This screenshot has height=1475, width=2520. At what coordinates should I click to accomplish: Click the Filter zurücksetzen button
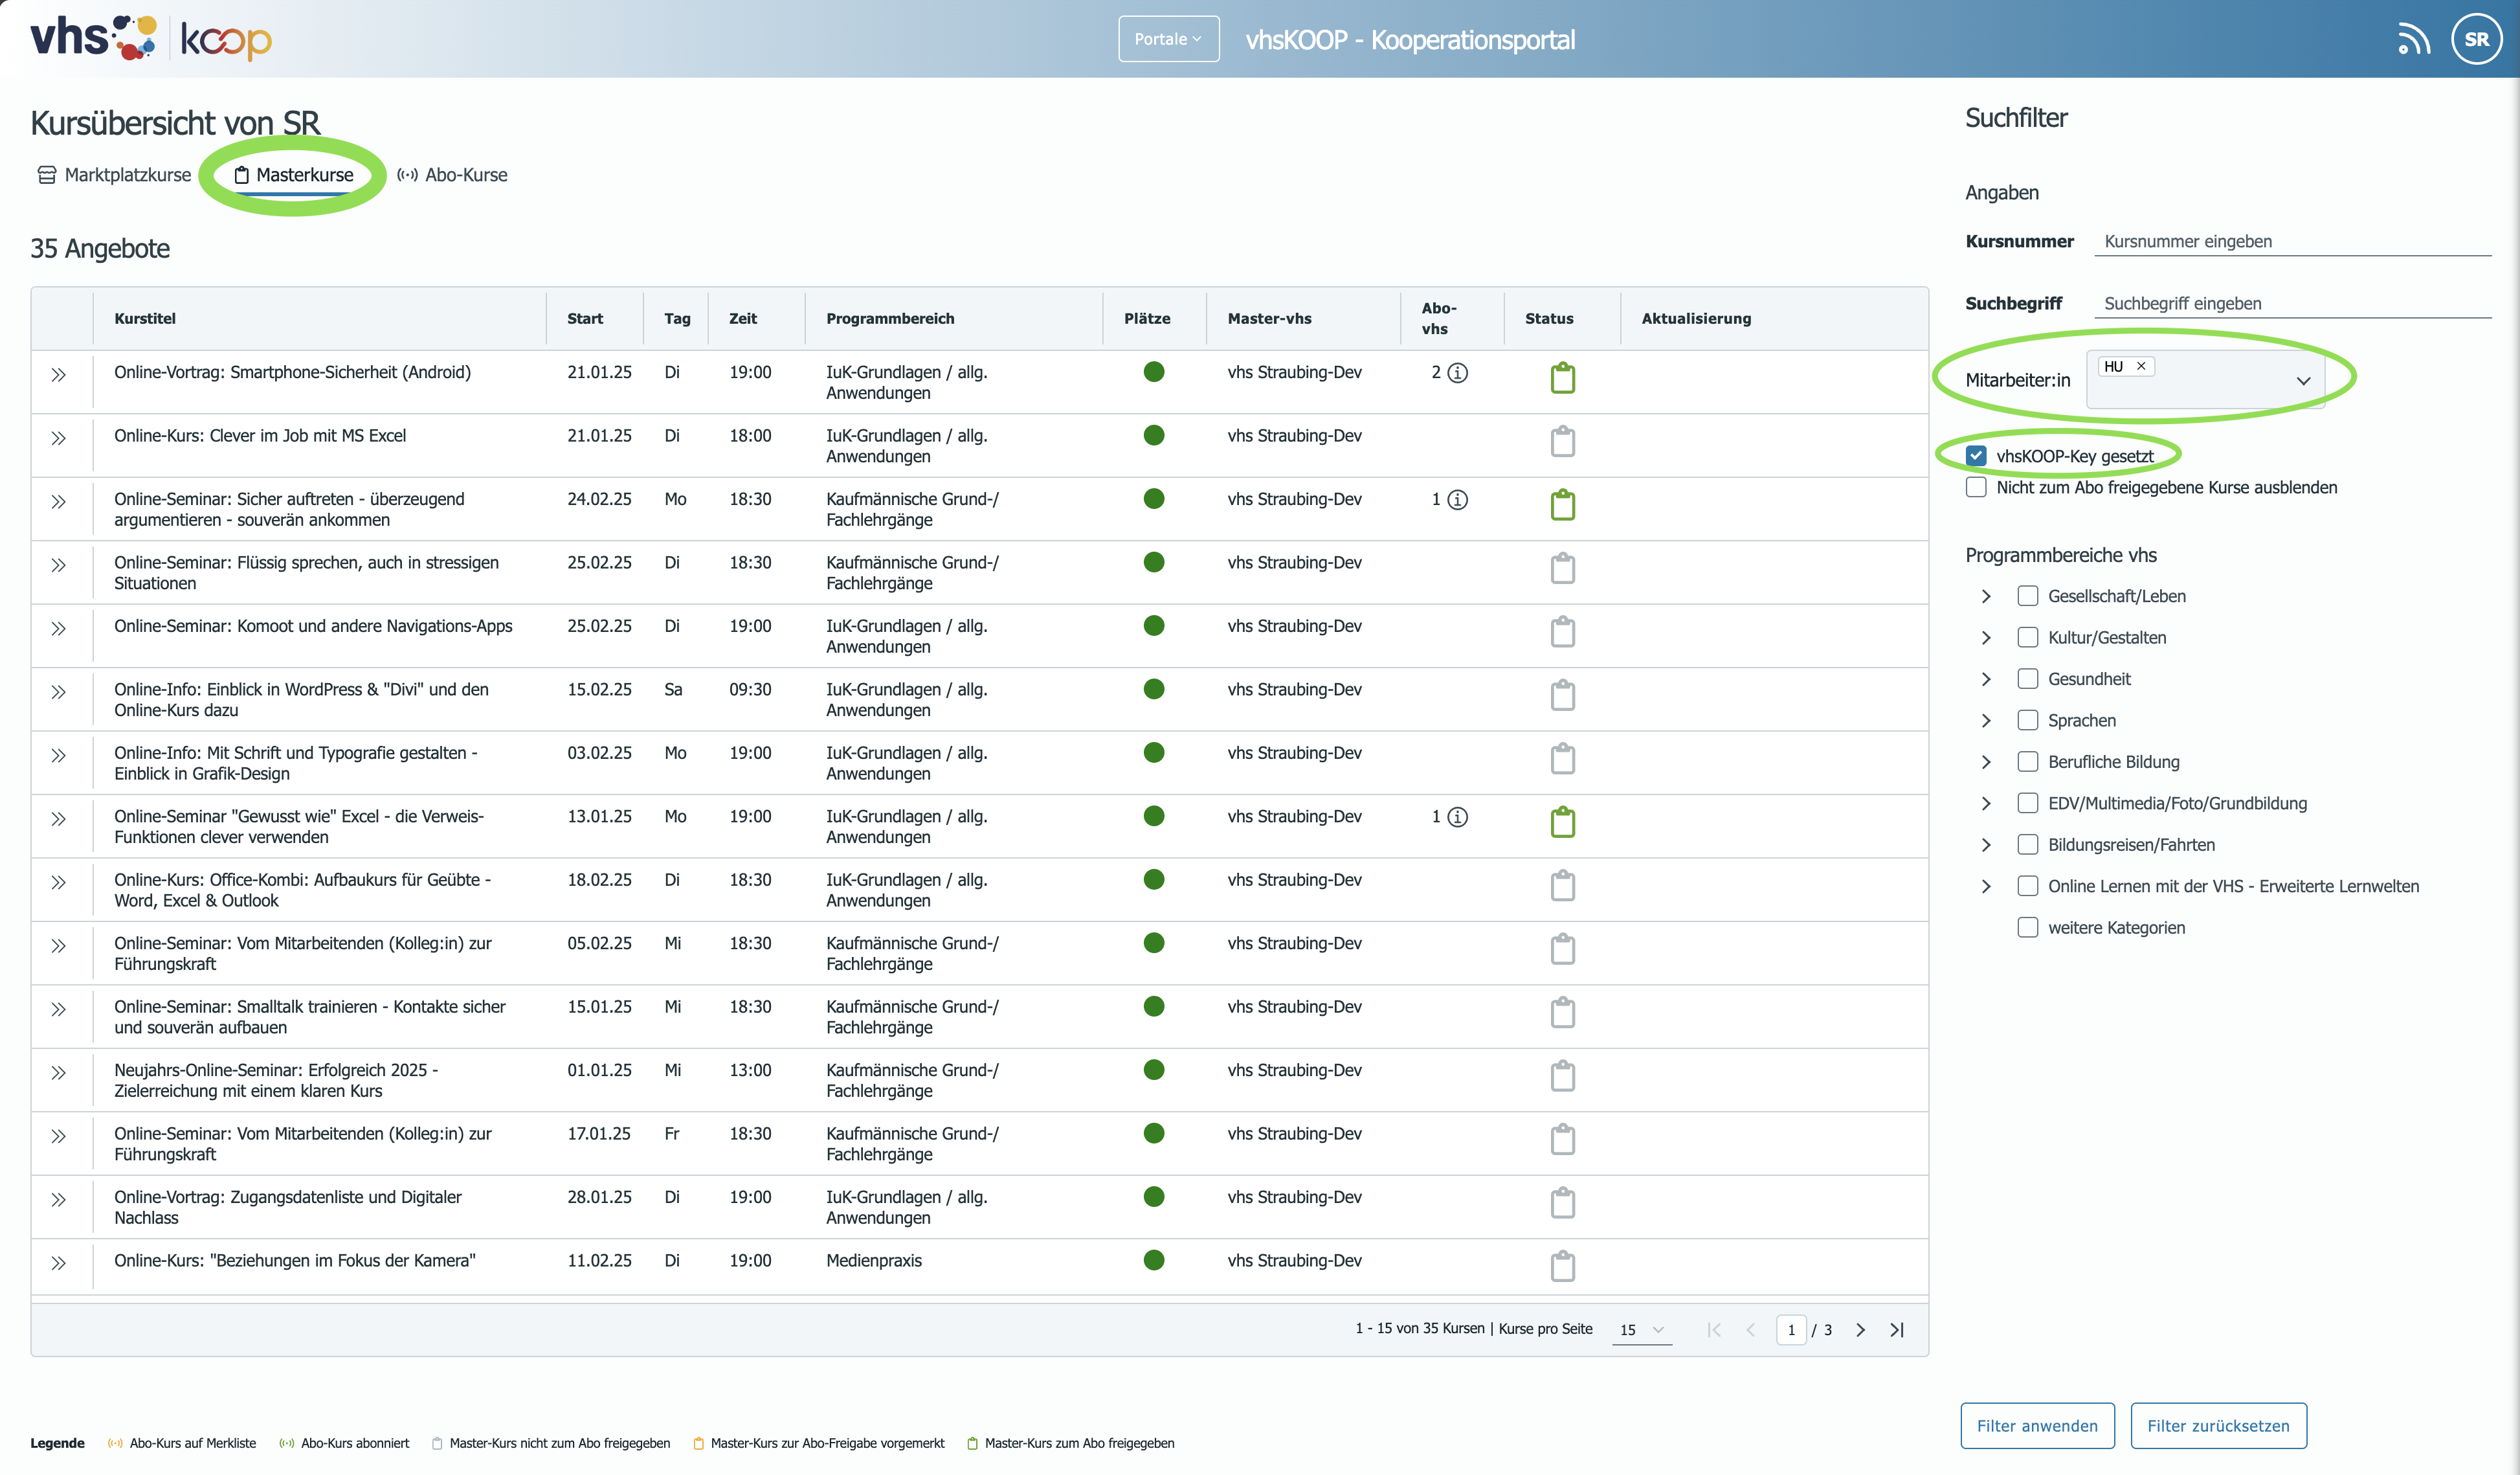2218,1425
